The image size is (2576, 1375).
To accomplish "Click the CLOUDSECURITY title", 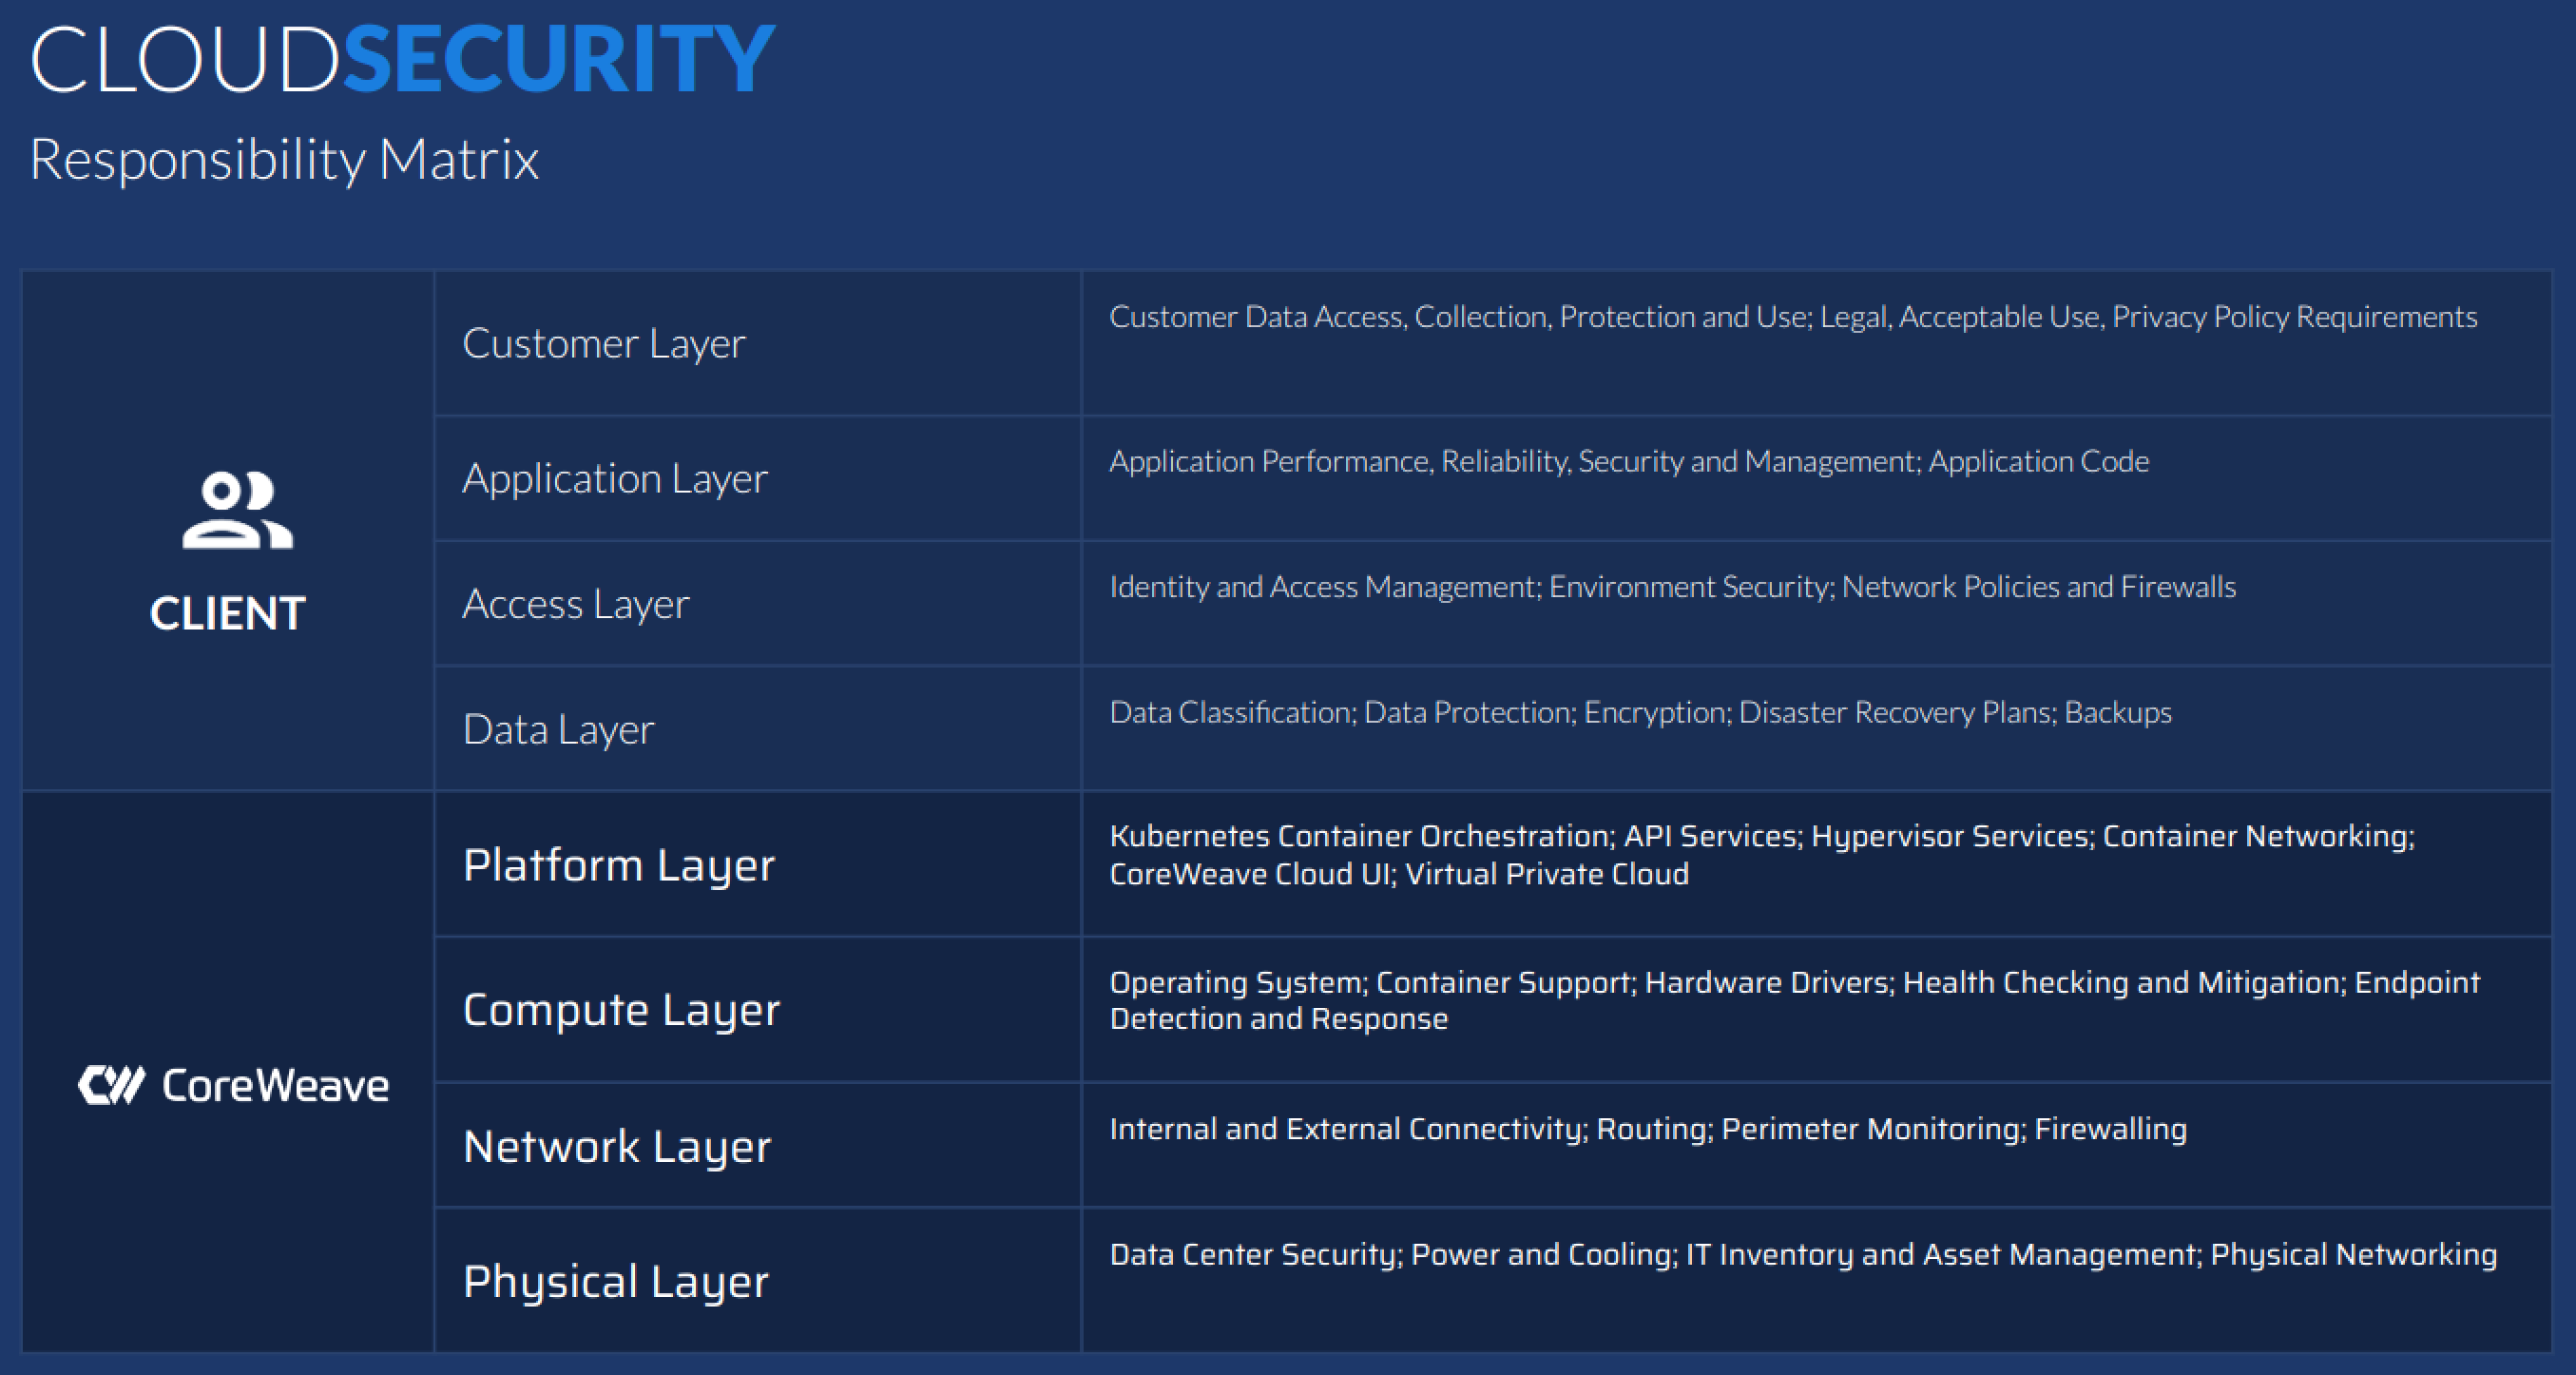I will click(402, 60).
